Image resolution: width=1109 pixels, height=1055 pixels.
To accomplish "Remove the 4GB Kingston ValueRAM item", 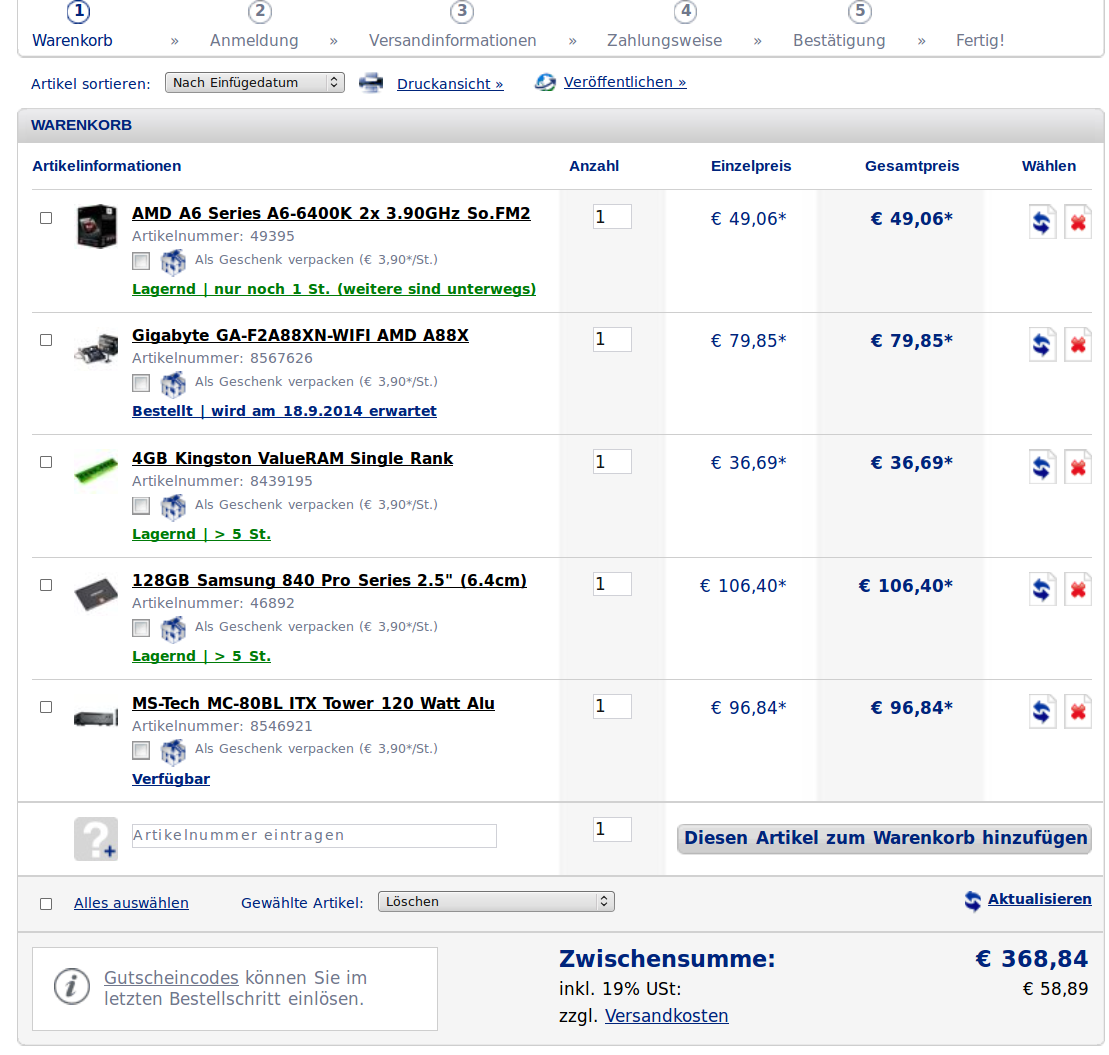I will click(1077, 467).
